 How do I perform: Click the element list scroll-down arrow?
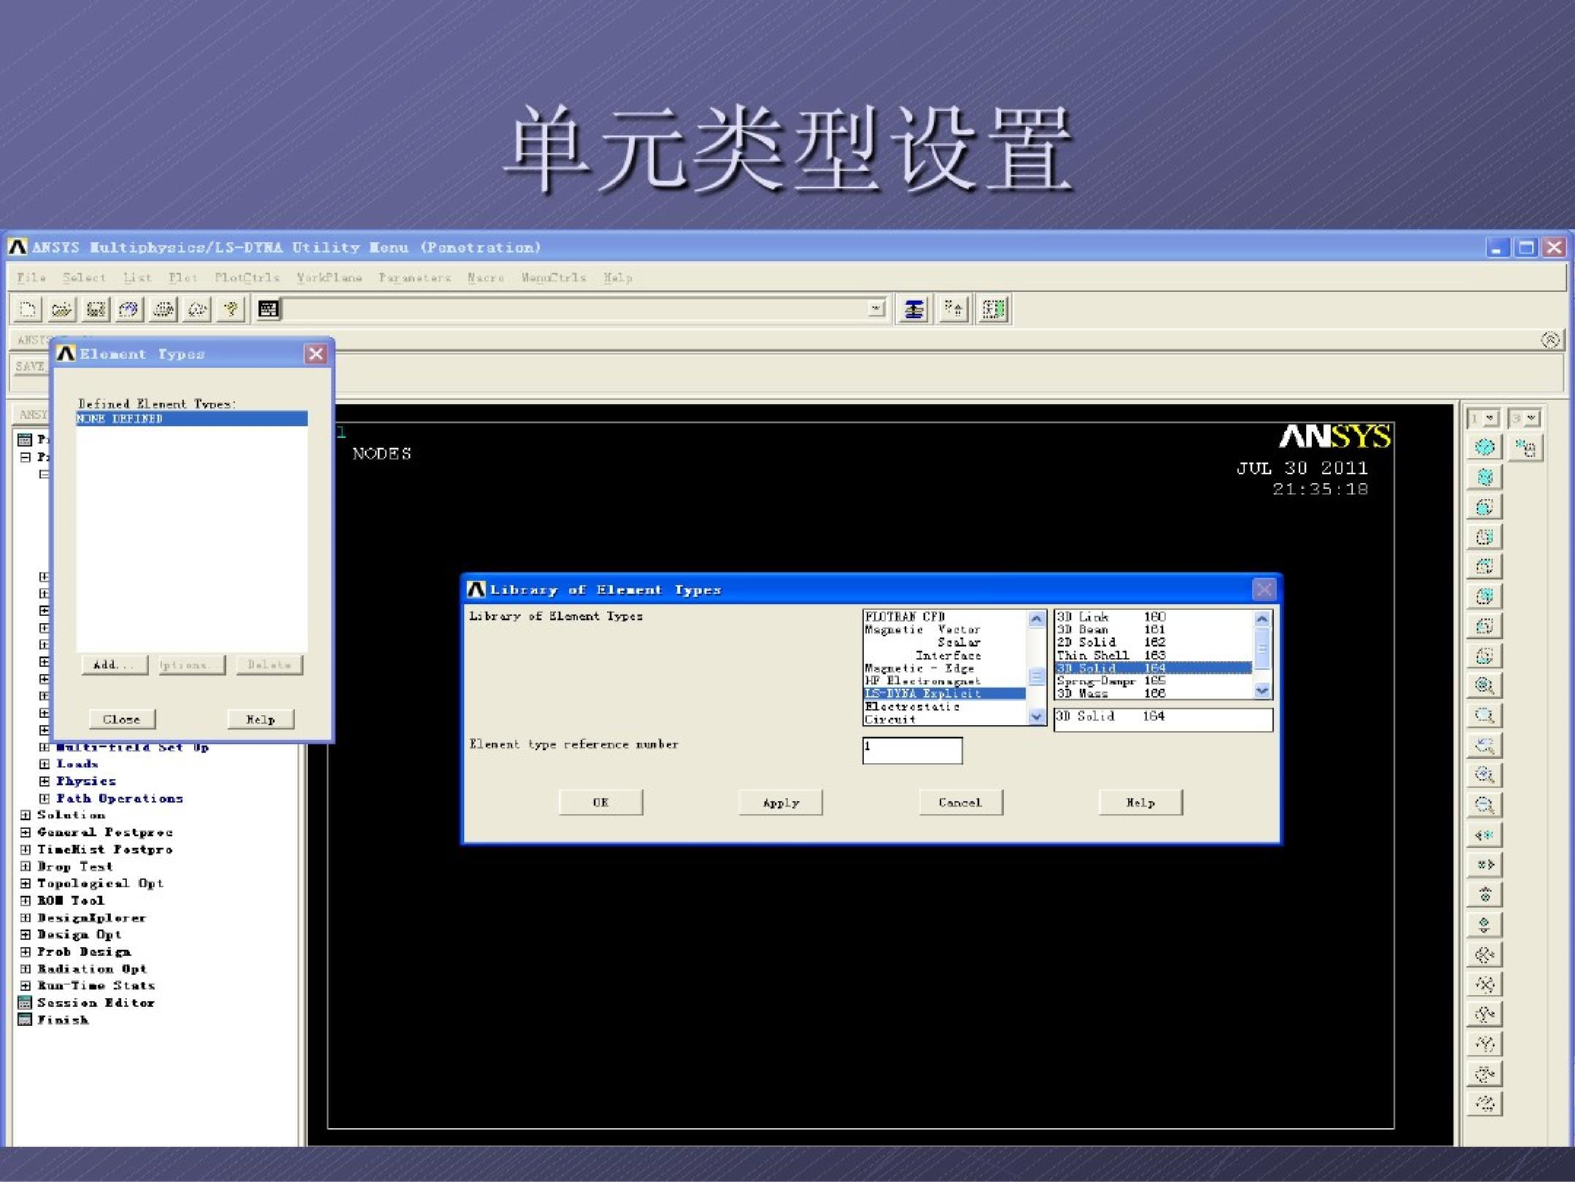pos(1262,690)
